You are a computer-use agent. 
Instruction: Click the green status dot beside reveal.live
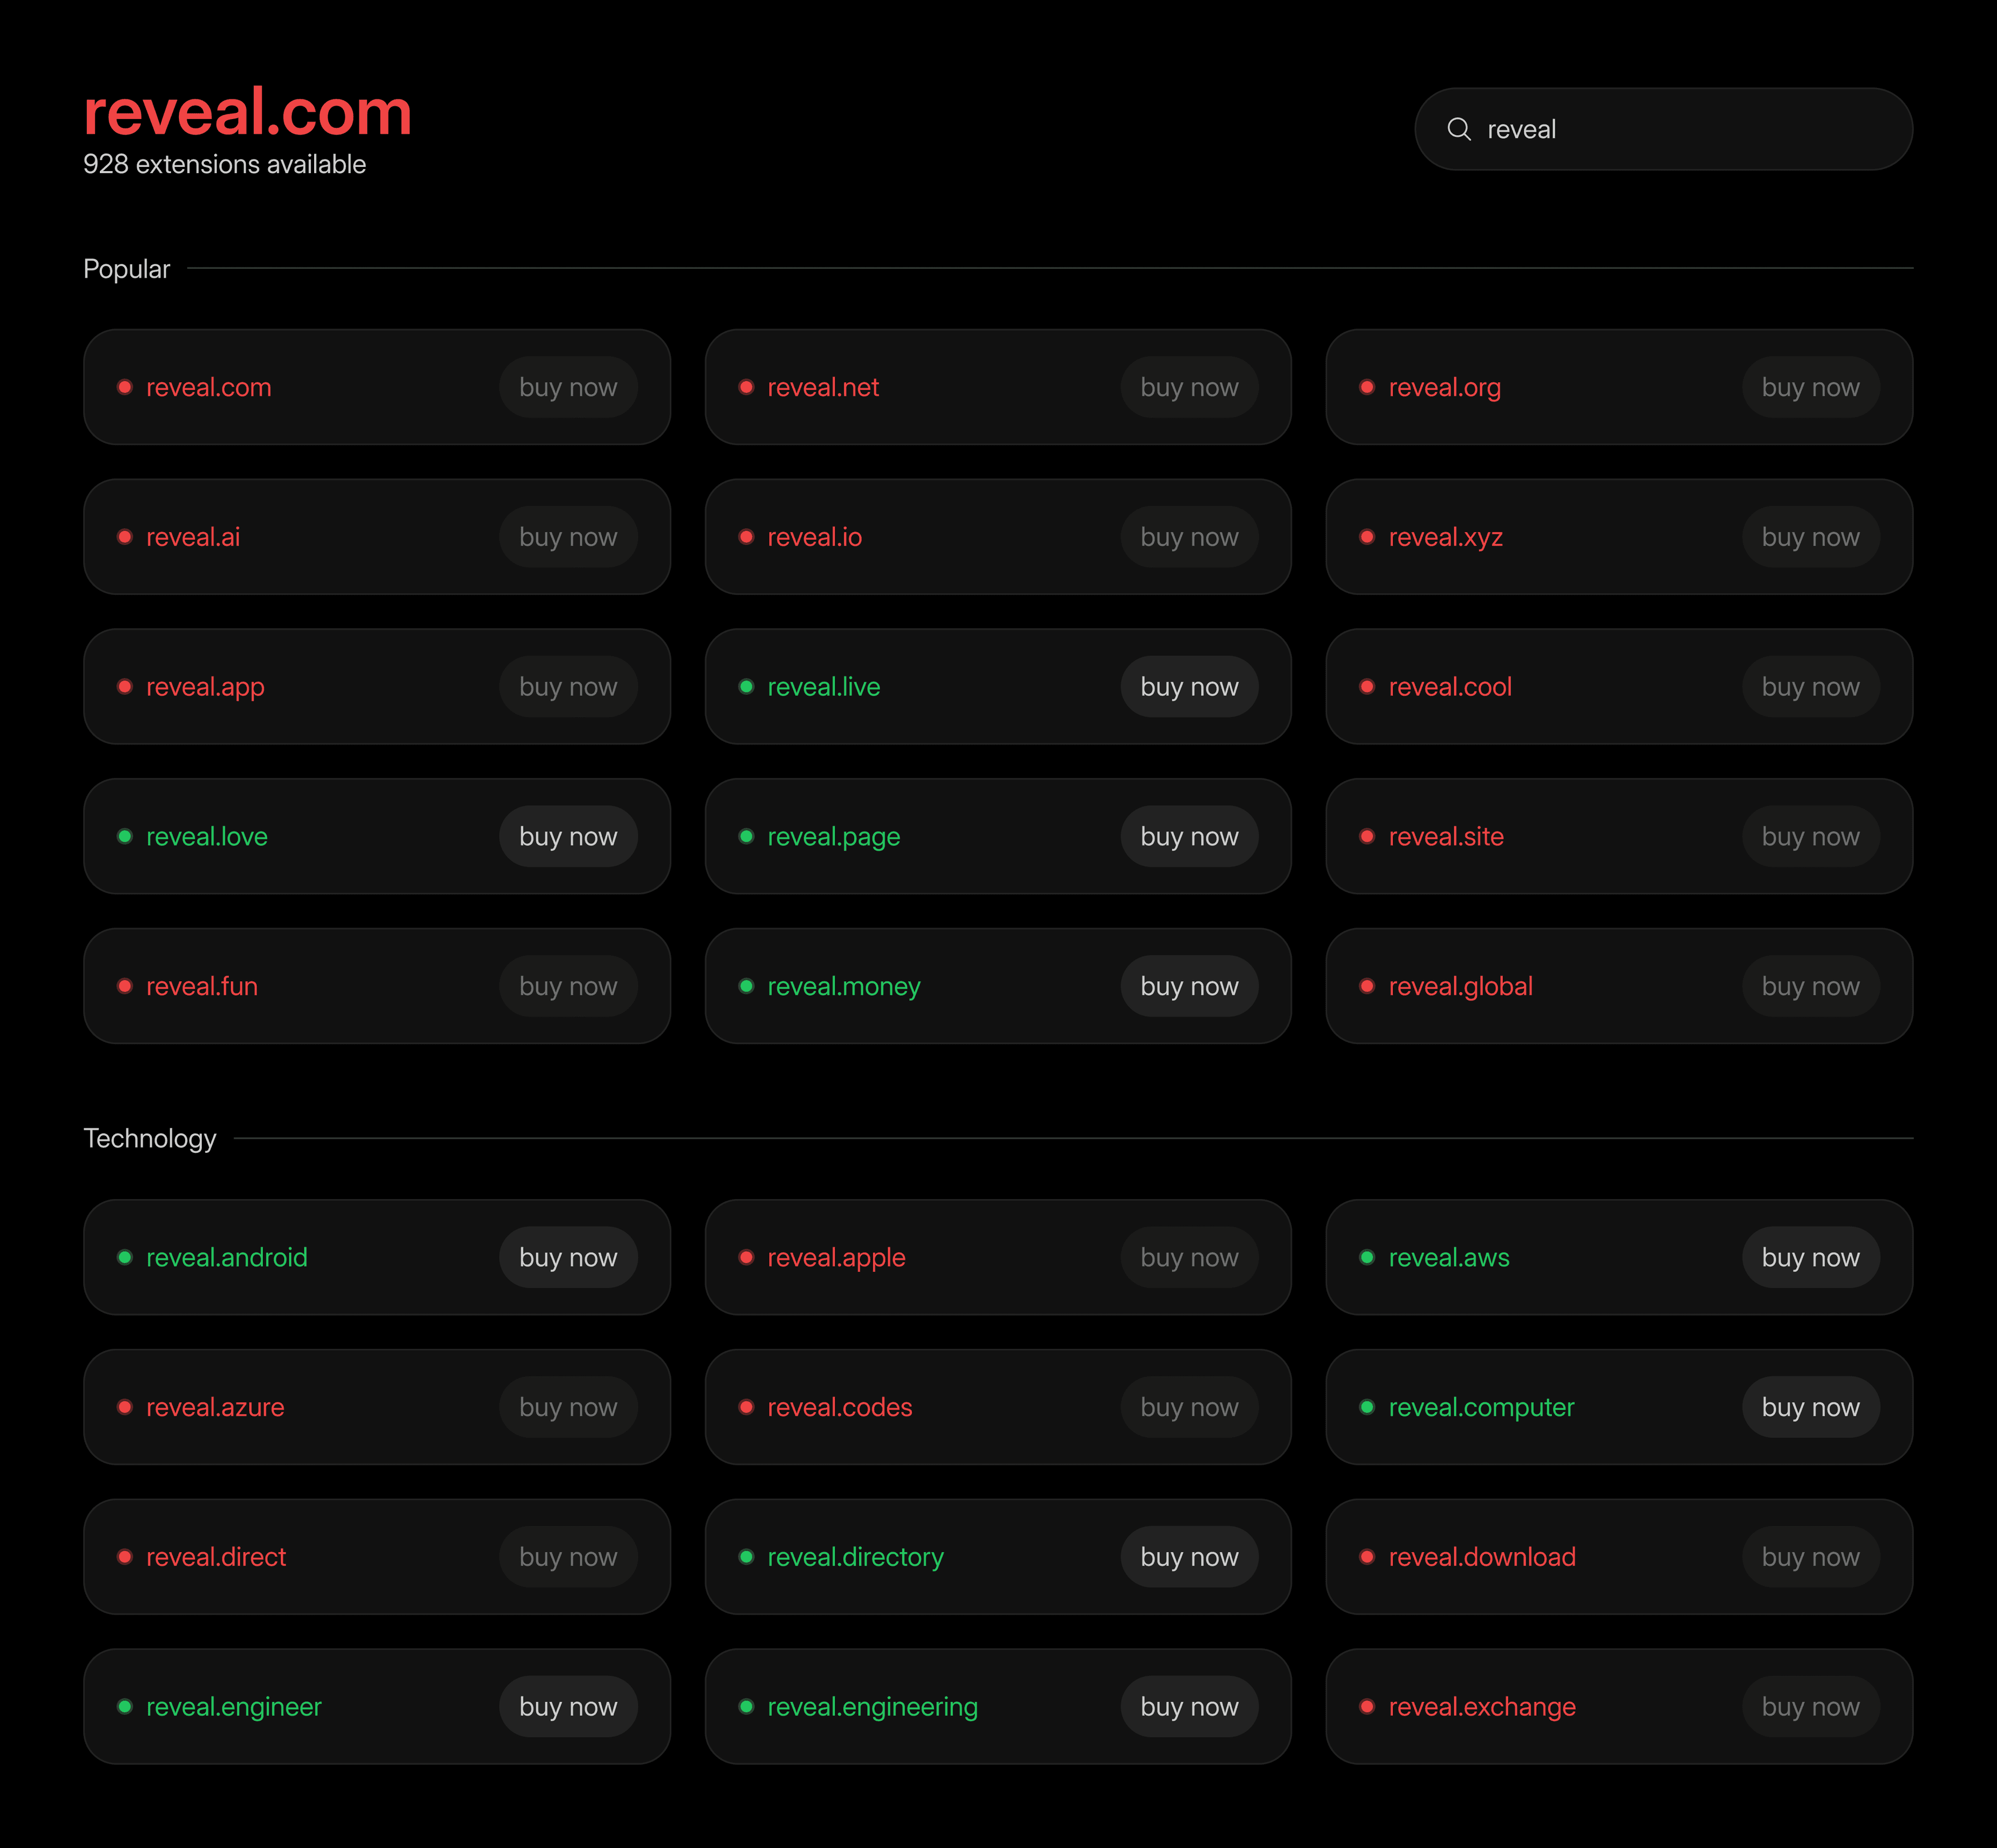pyautogui.click(x=746, y=687)
